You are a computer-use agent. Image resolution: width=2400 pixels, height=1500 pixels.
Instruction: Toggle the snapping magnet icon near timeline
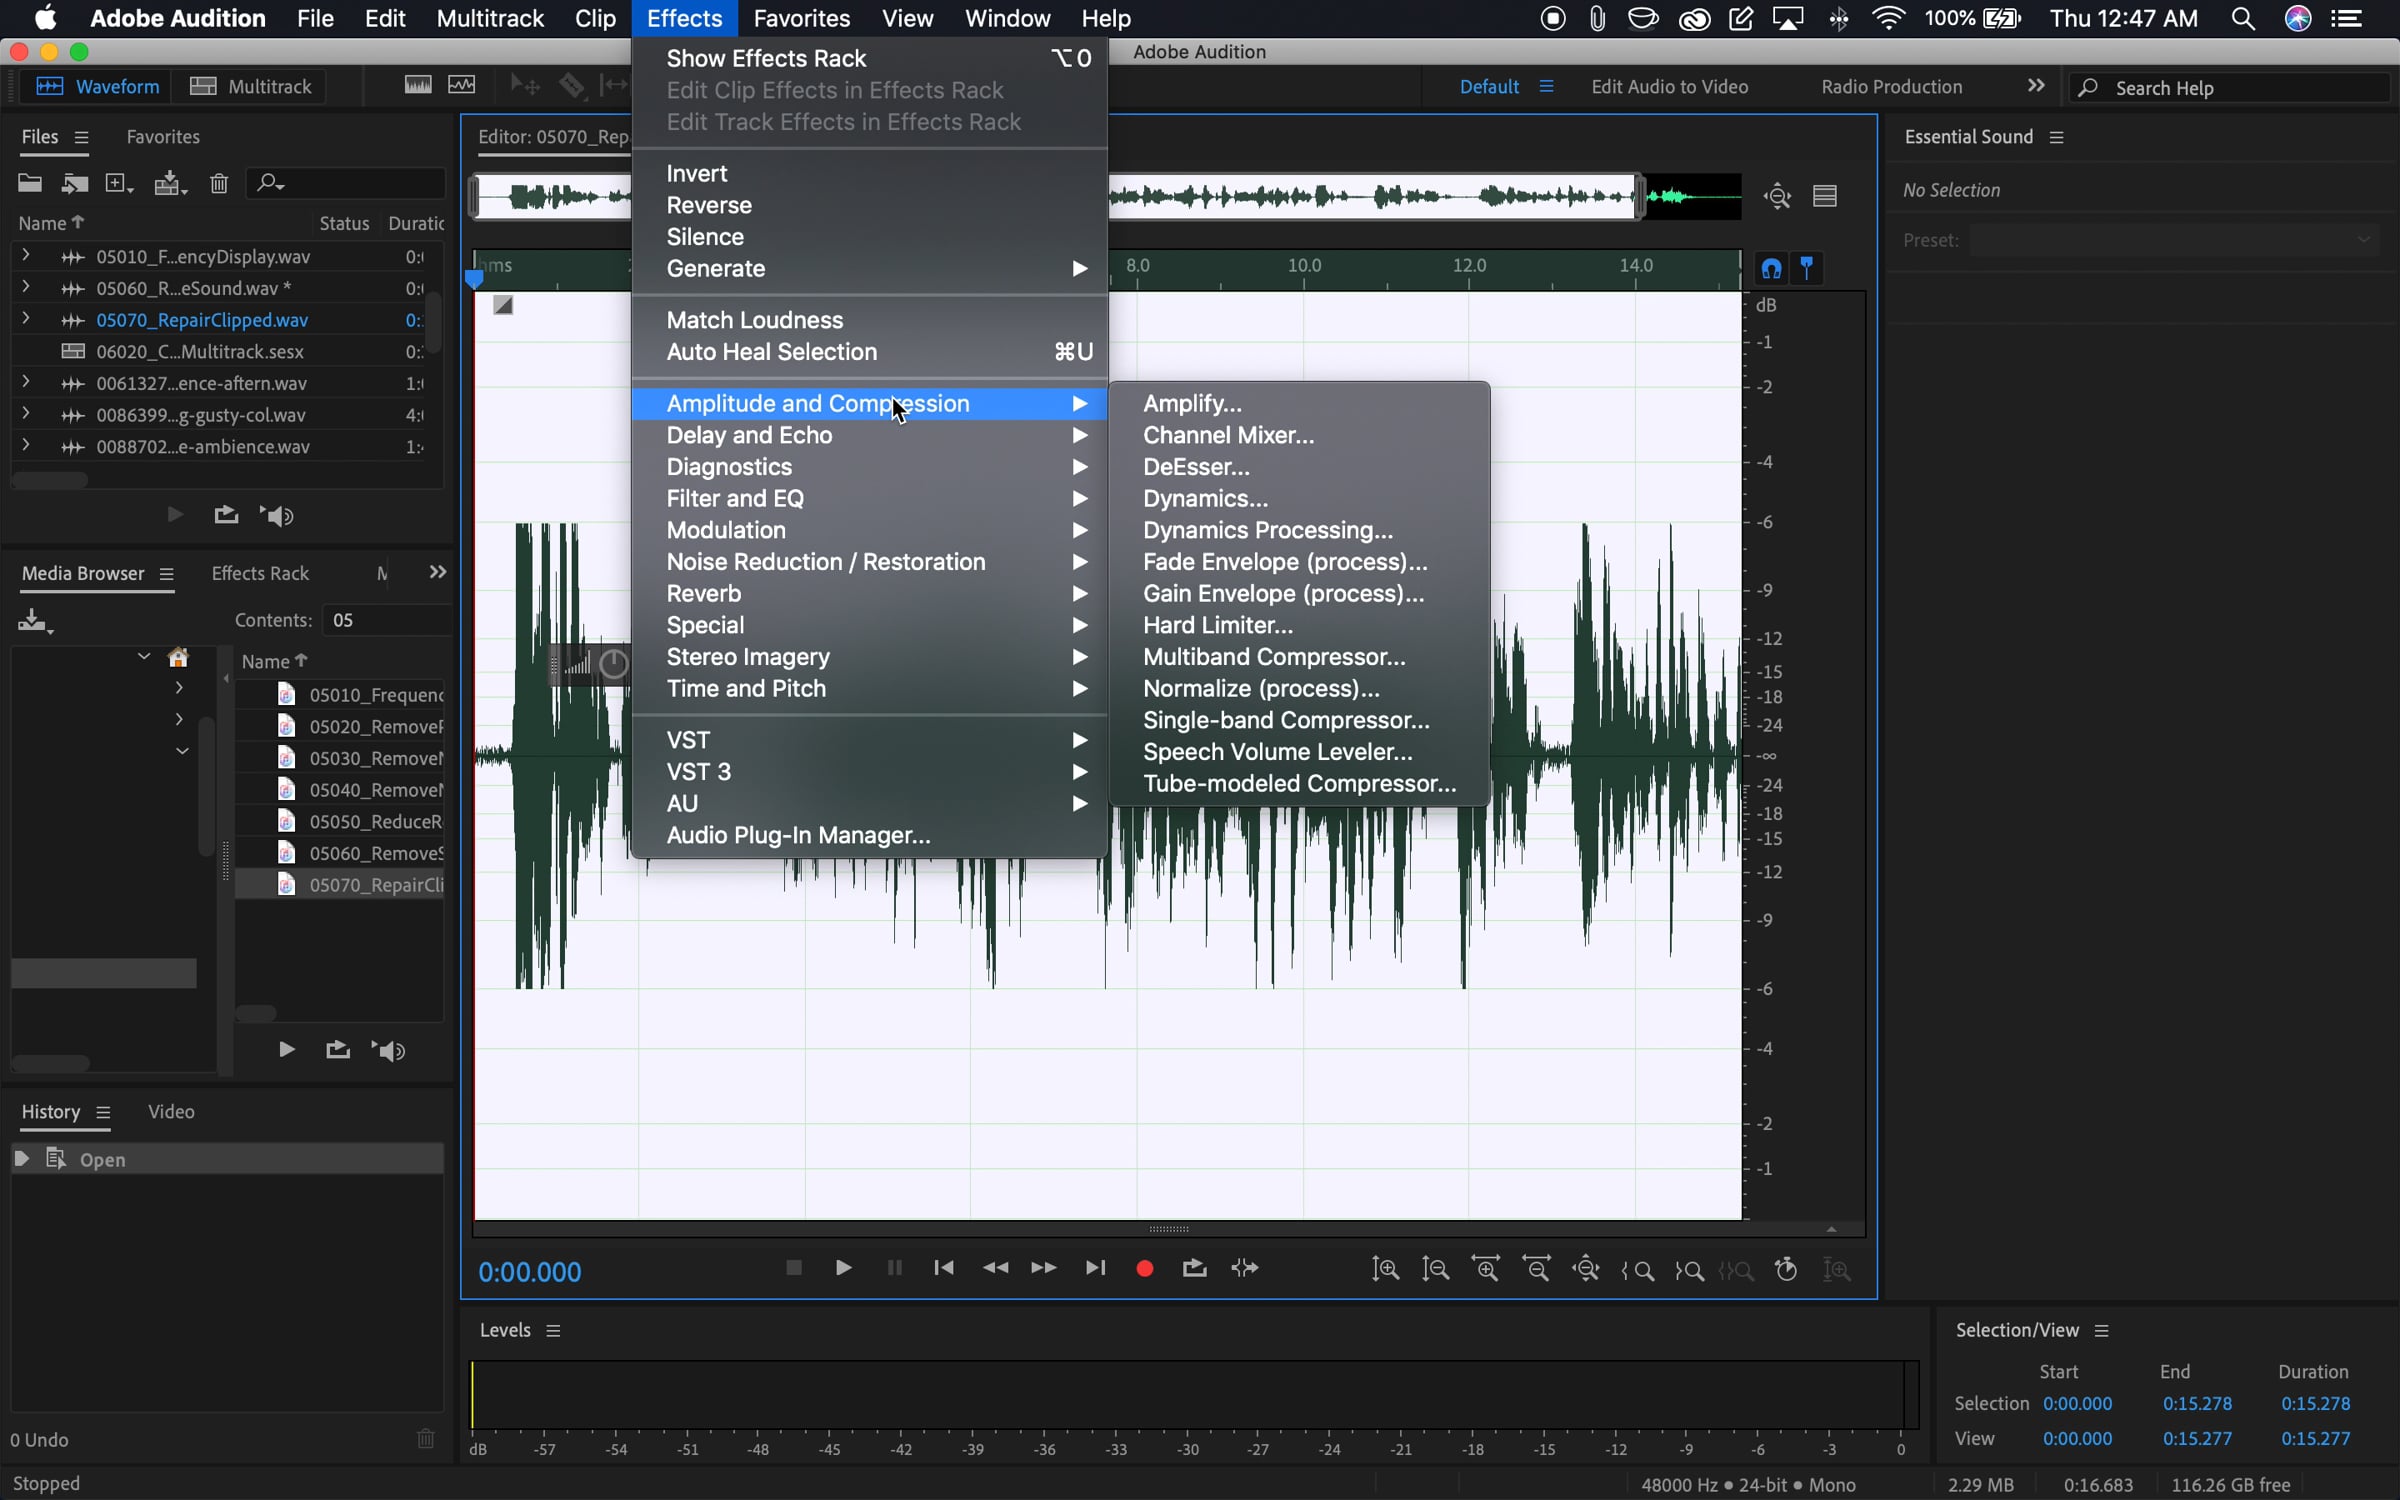tap(1771, 268)
